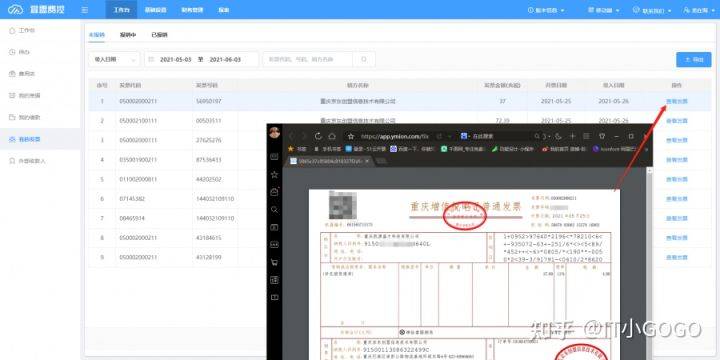Click the search magnifier icon beside filter field
Viewport: 720px width, 360px height.
pyautogui.click(x=364, y=59)
